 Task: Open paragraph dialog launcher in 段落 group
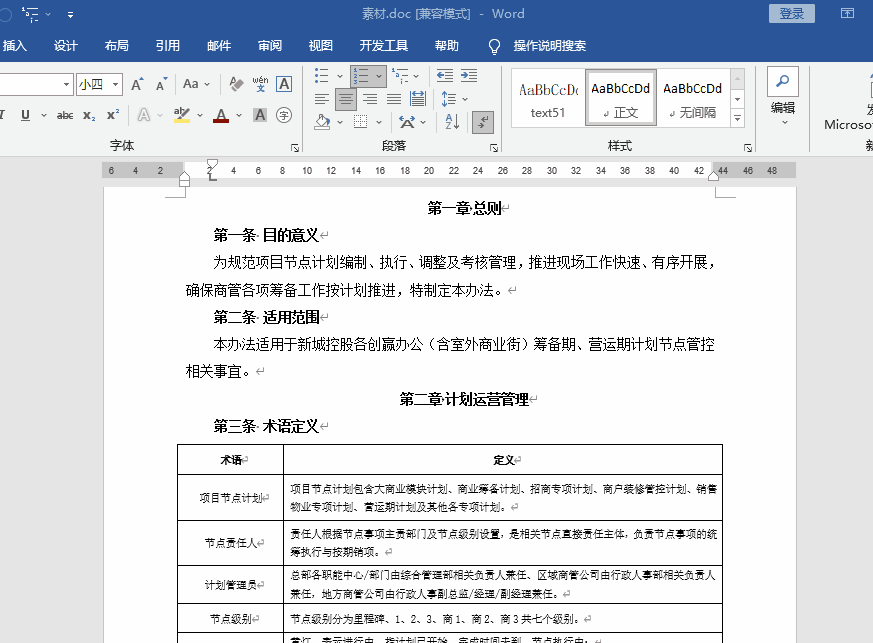point(493,148)
